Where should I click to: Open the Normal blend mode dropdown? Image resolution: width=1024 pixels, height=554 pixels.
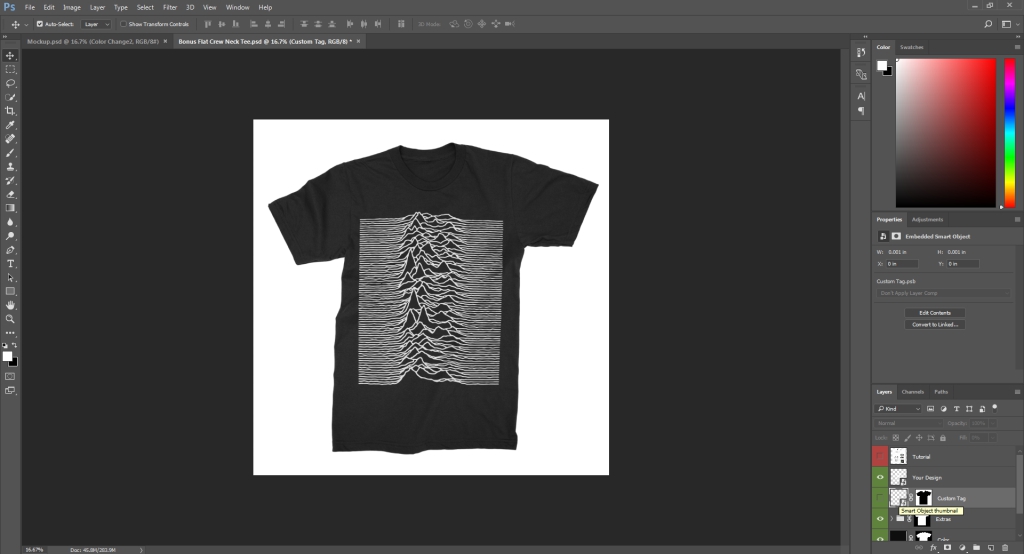[908, 423]
